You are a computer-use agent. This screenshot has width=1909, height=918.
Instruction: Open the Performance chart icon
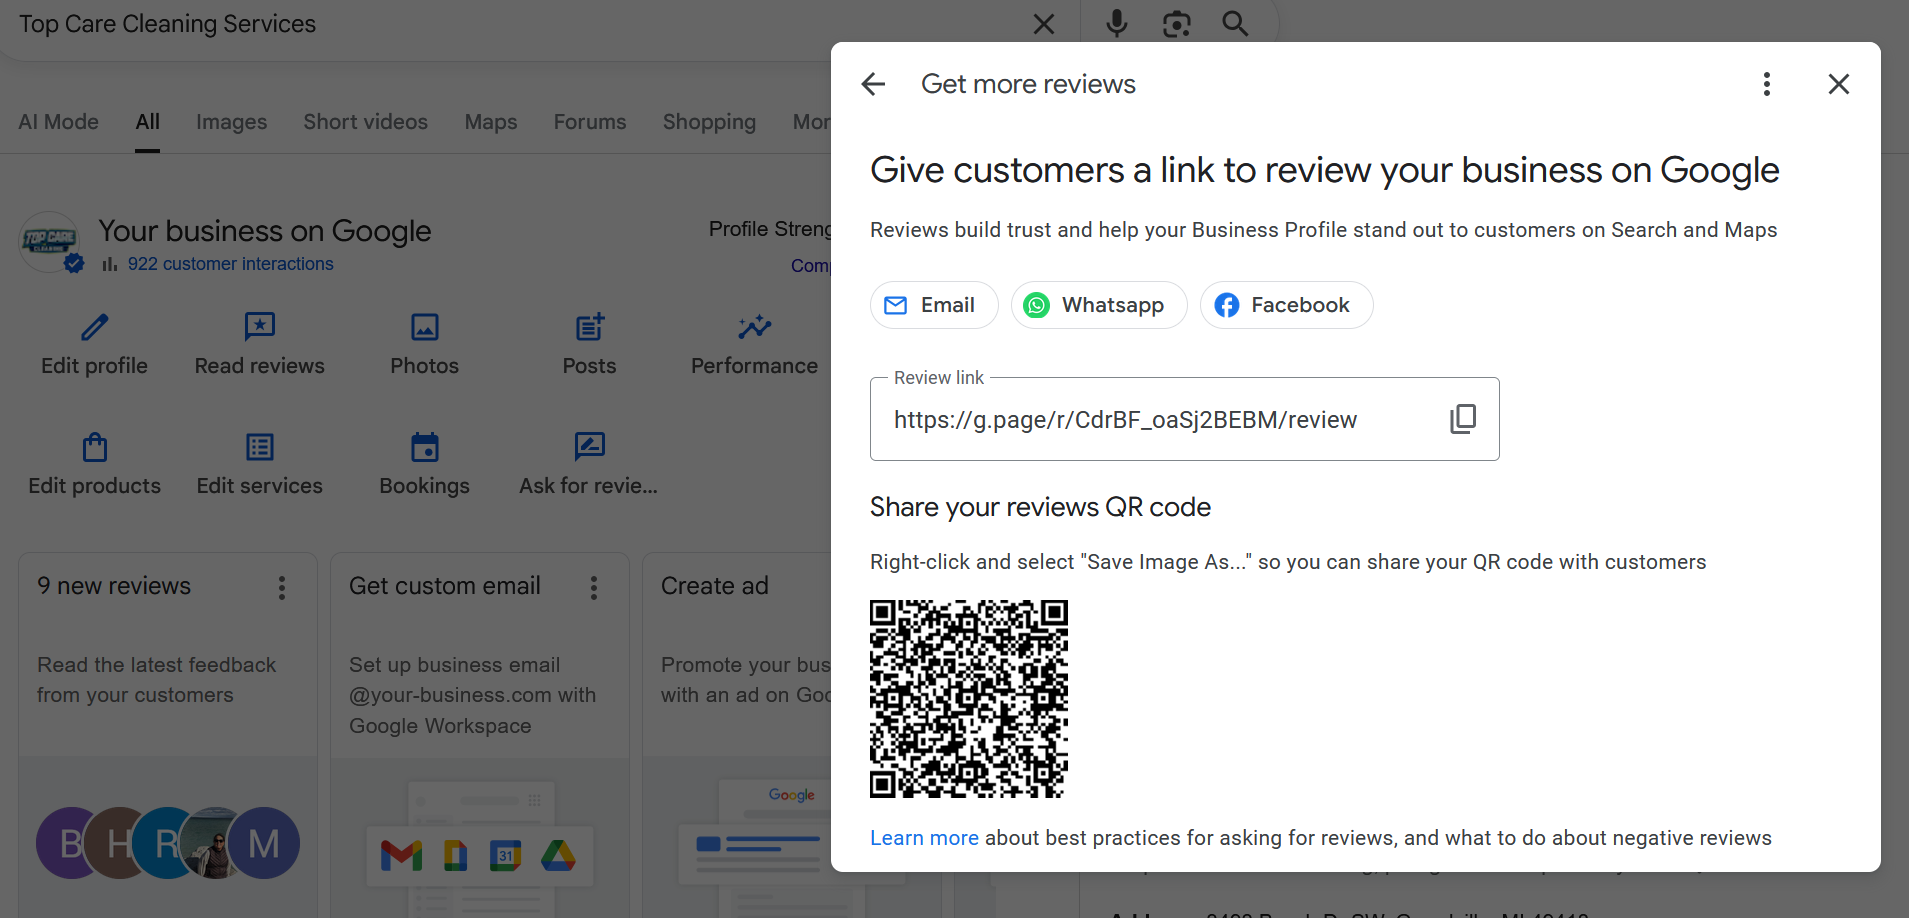(755, 327)
